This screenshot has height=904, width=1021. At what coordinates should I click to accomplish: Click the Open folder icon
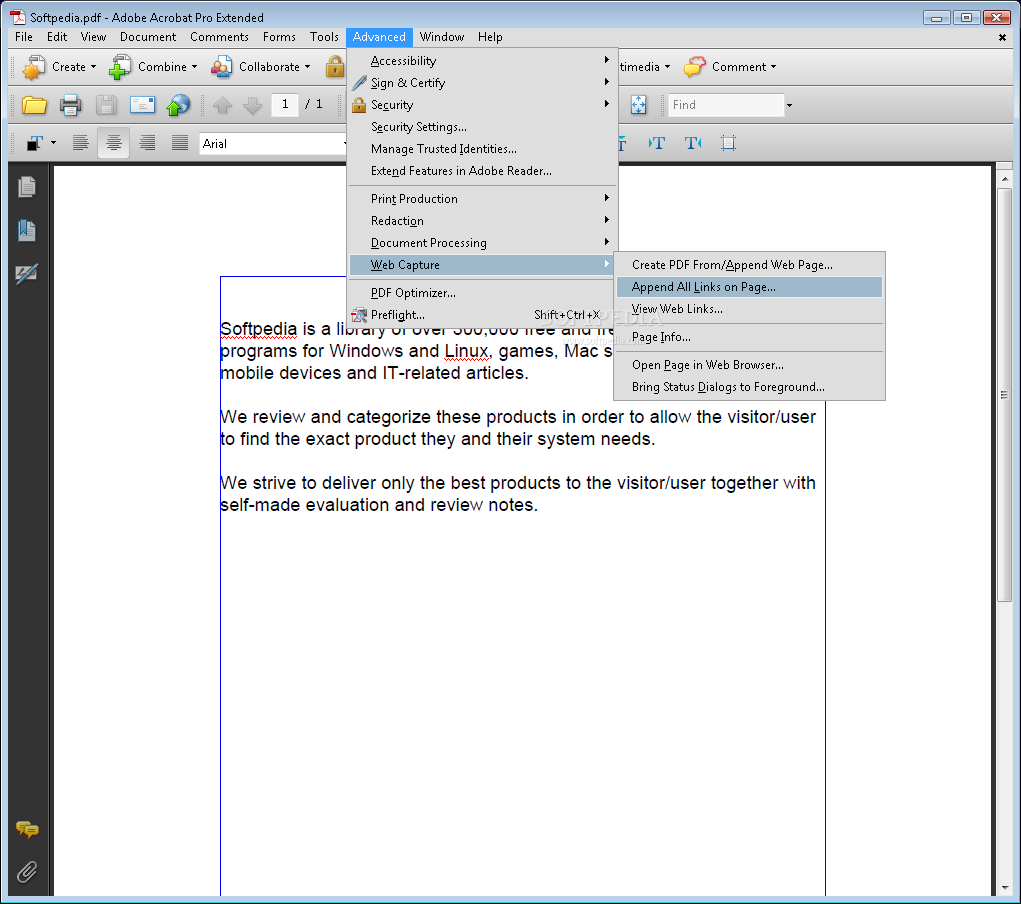pos(34,105)
